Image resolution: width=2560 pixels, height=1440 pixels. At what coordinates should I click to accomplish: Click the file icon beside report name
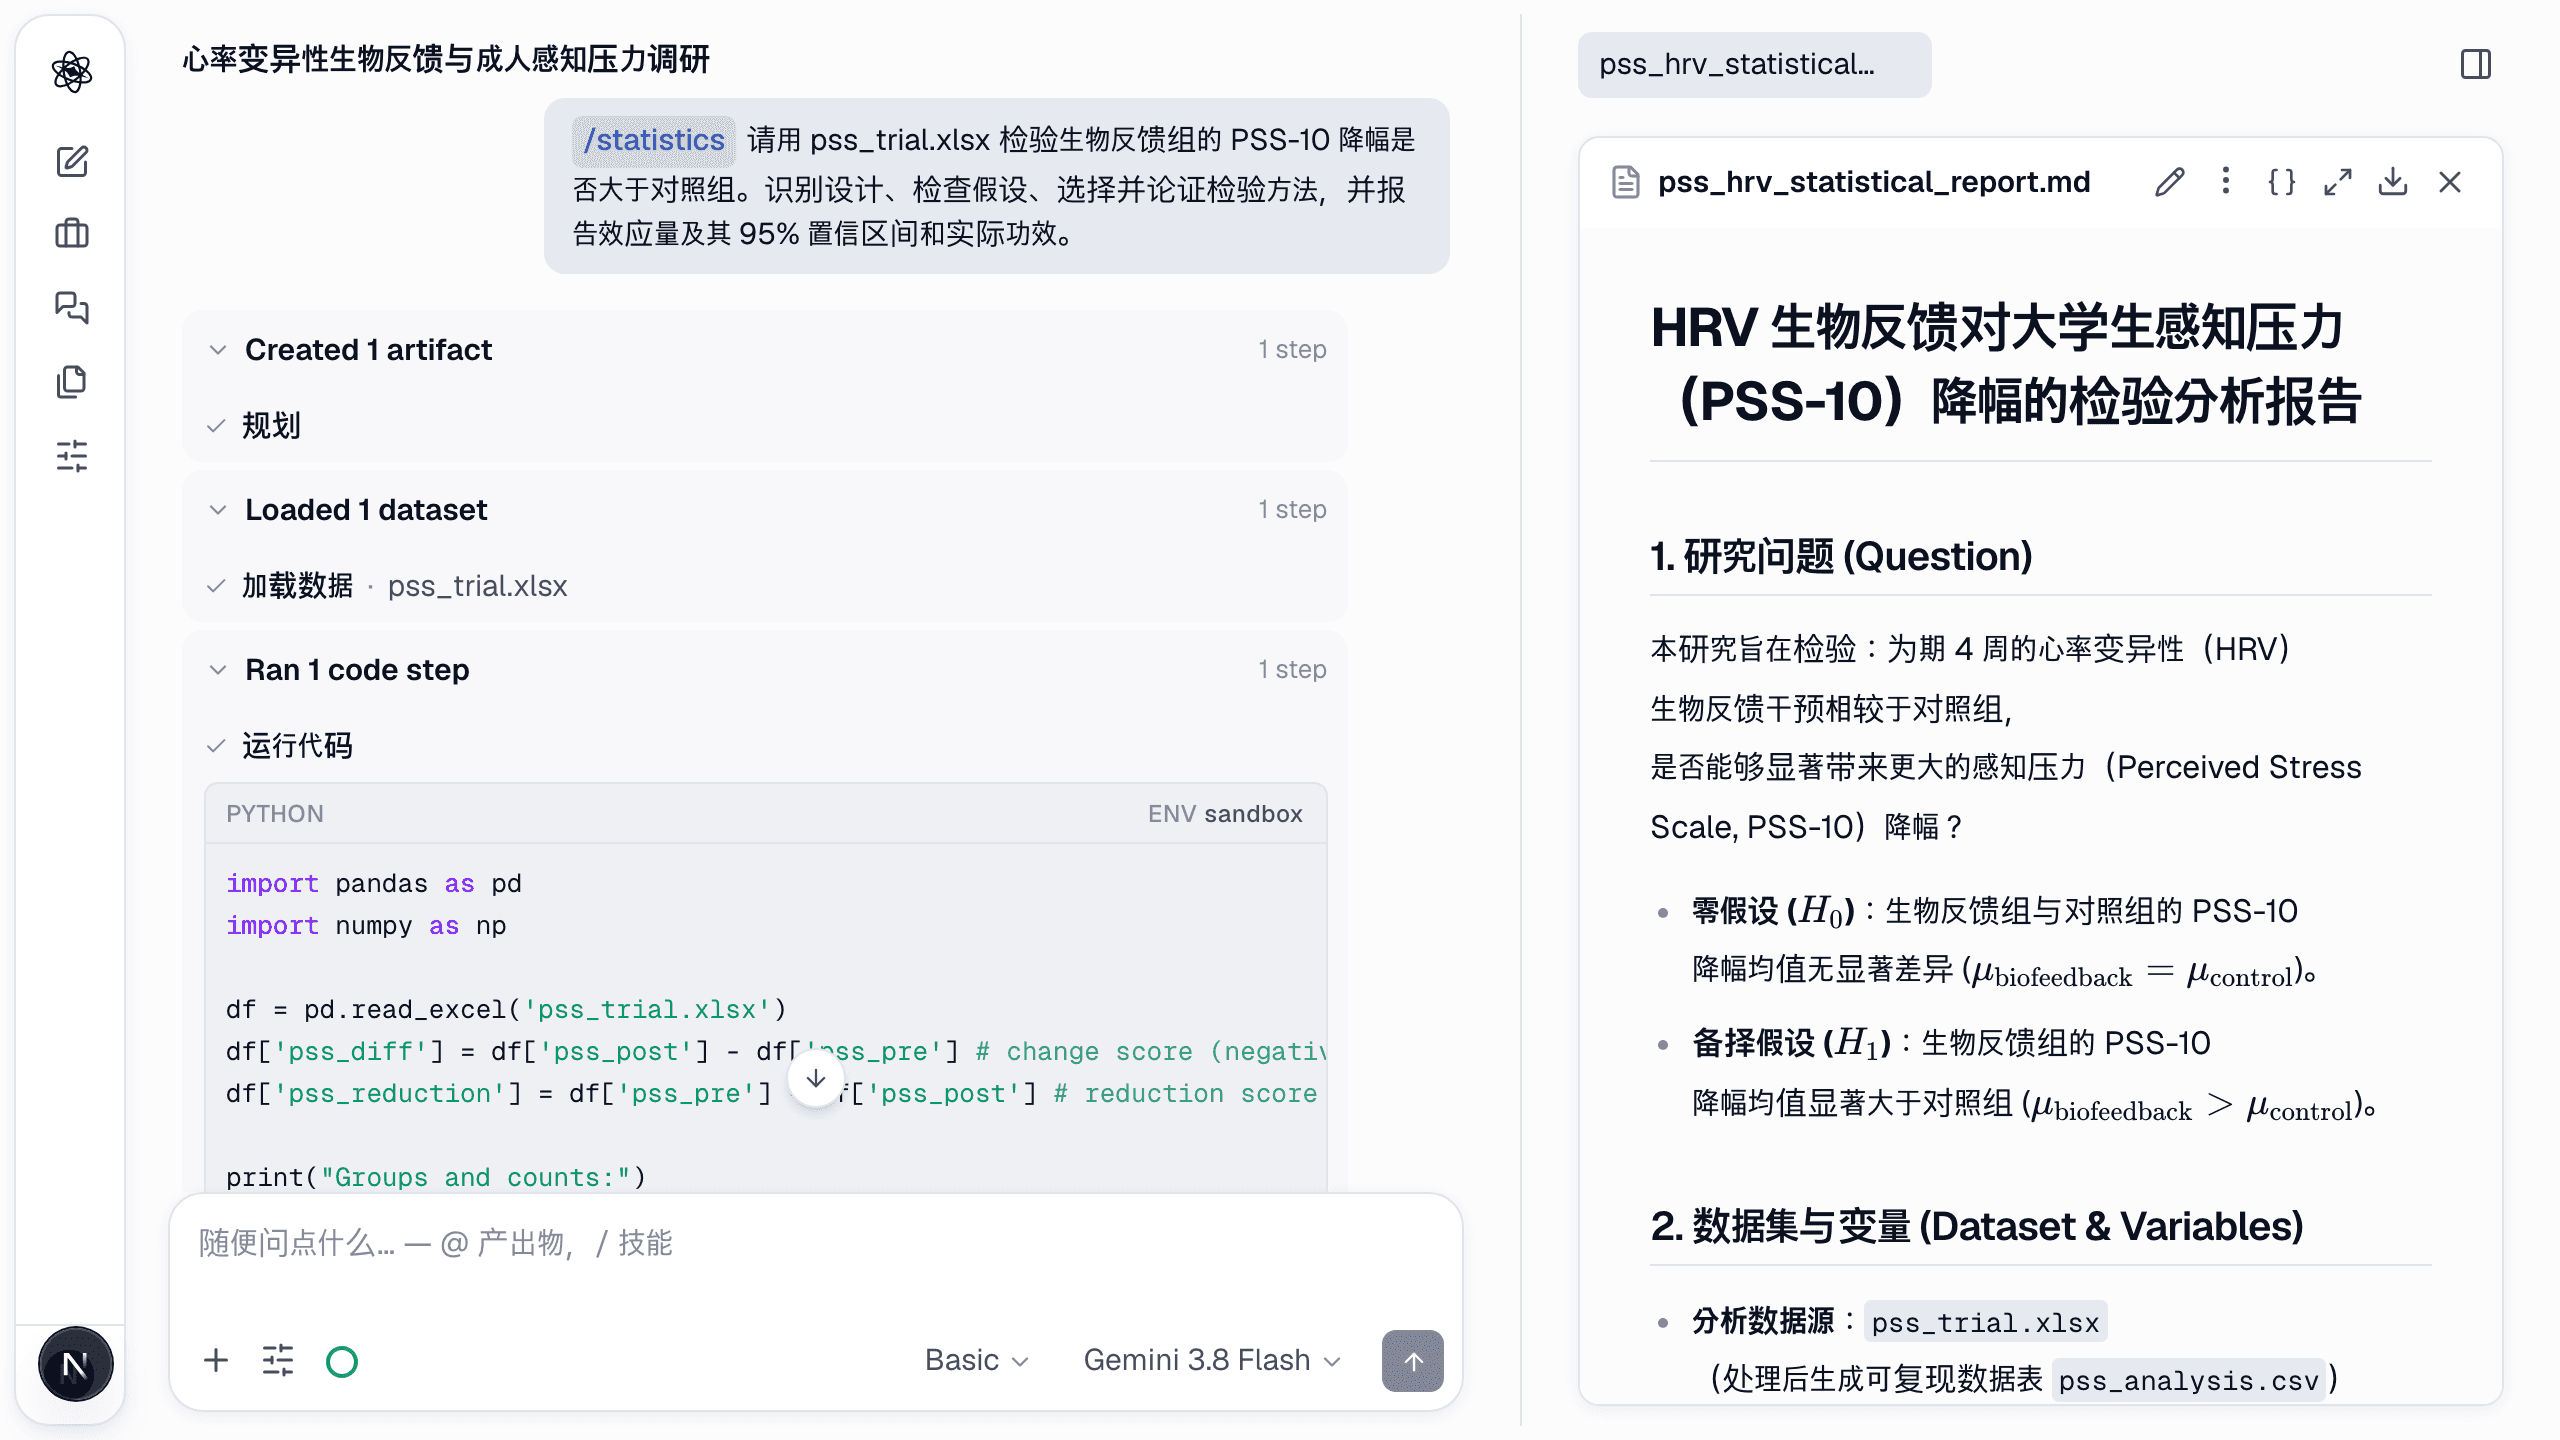pos(1626,182)
